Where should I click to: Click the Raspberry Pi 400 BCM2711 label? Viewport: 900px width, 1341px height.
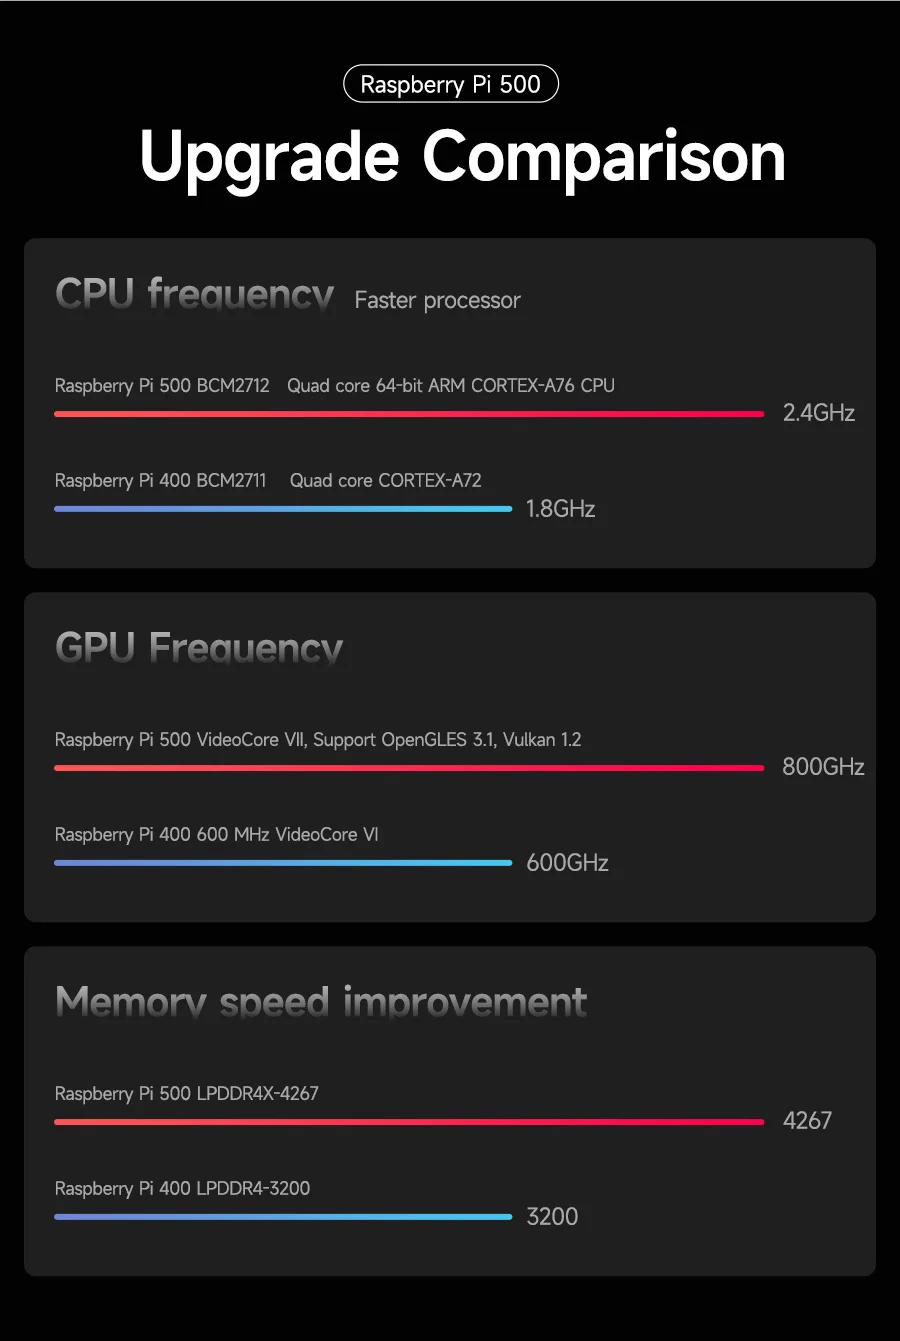(161, 480)
